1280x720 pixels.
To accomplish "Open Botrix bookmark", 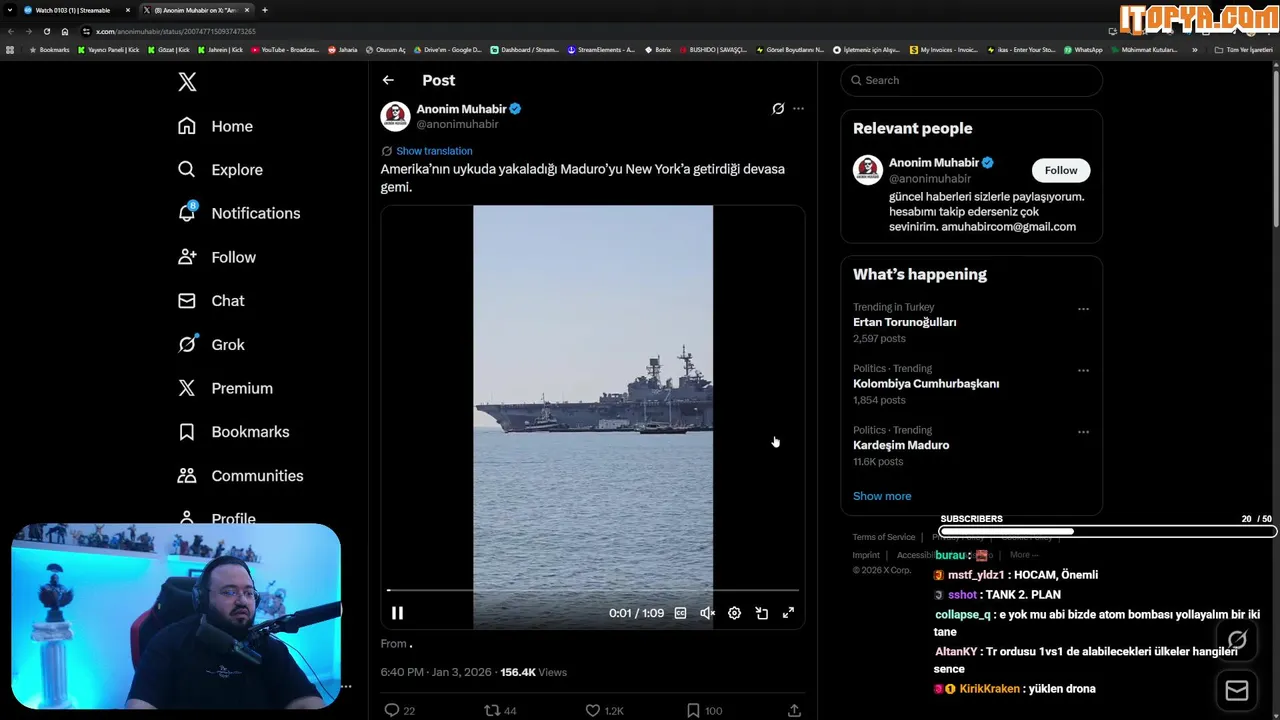I will [658, 50].
